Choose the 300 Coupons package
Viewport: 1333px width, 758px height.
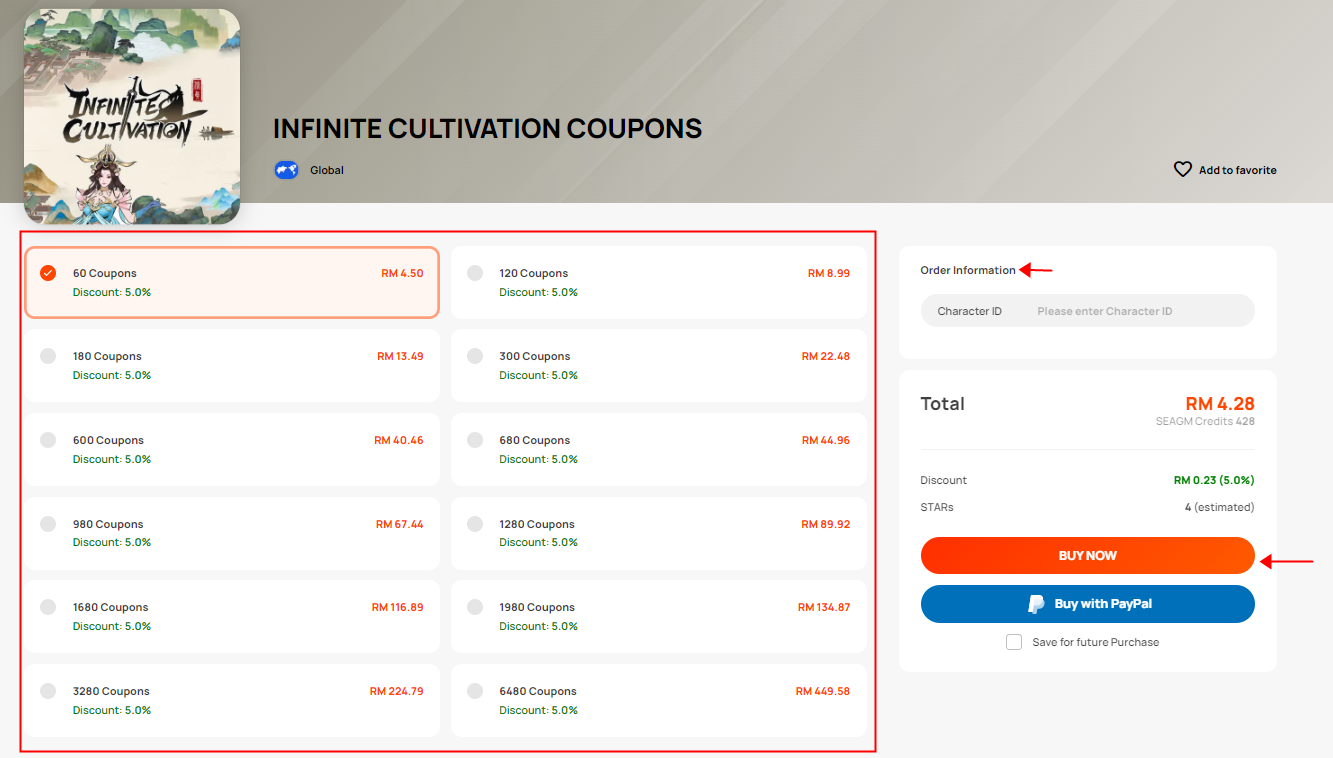659,366
